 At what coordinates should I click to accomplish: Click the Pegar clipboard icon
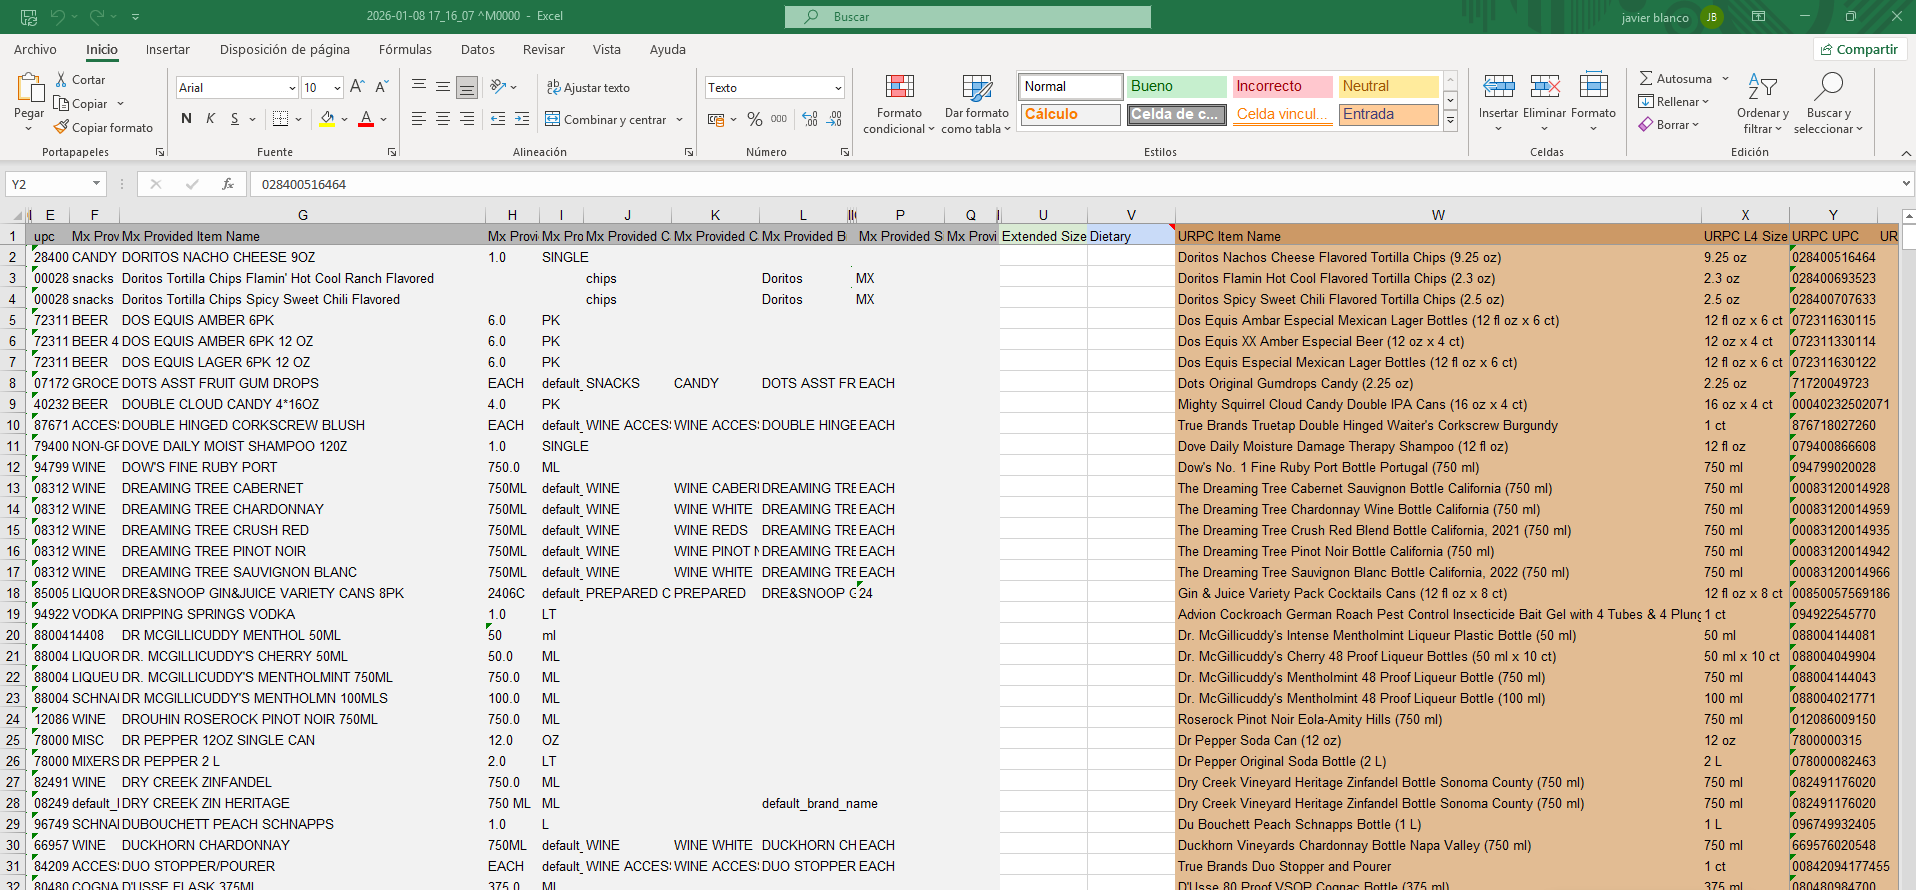[x=29, y=88]
